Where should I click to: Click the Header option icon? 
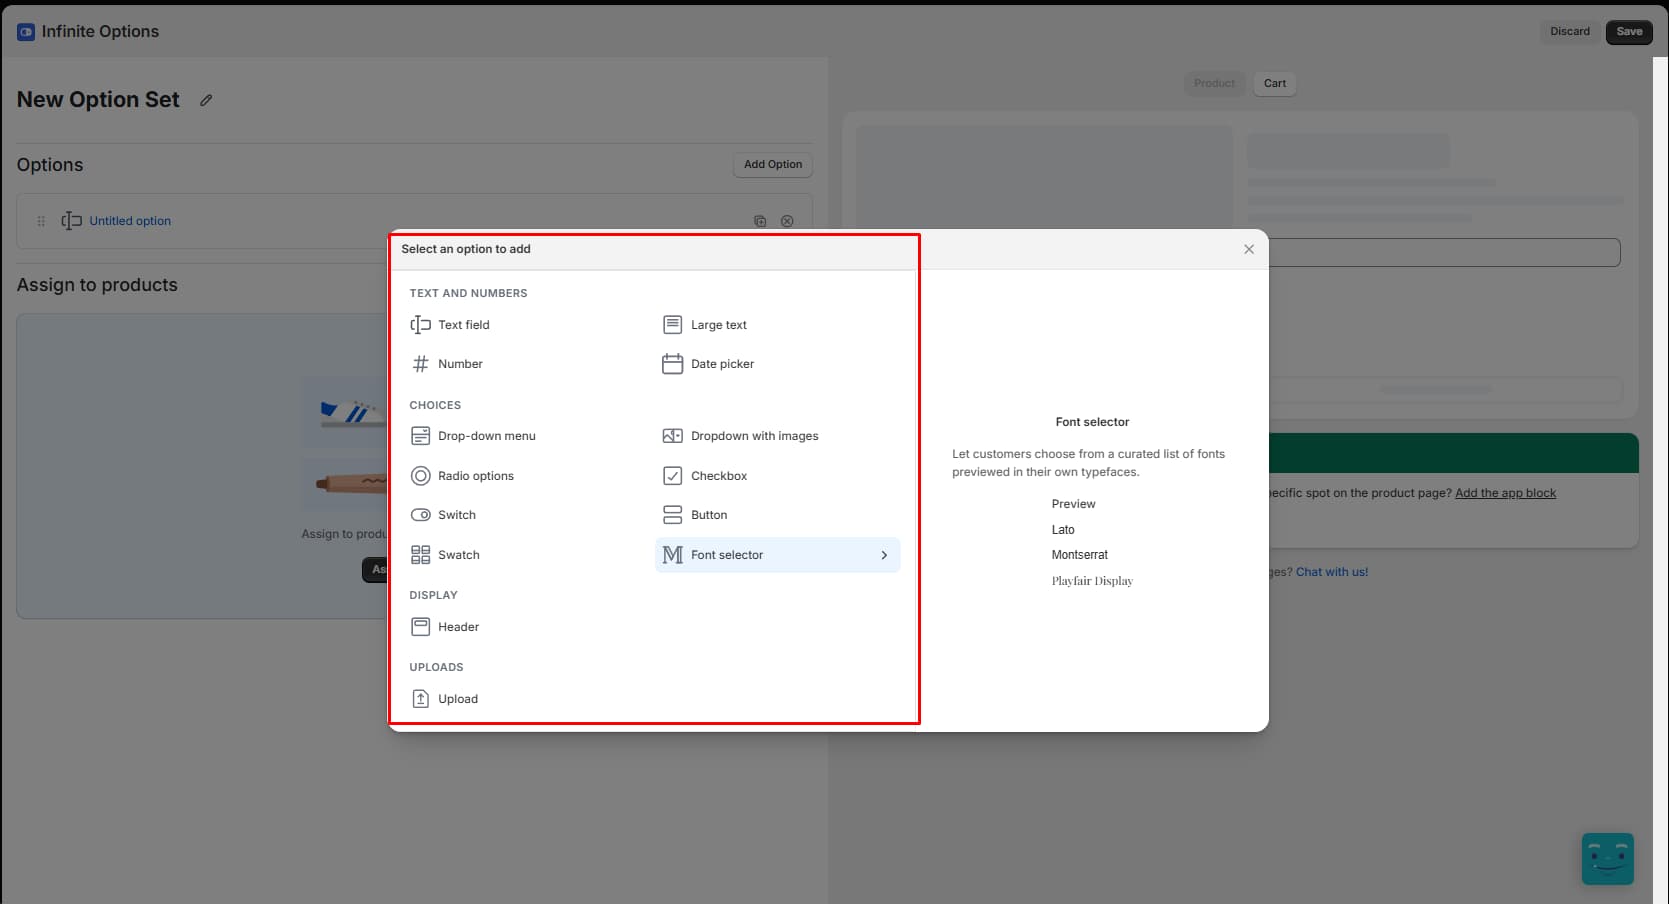point(421,627)
